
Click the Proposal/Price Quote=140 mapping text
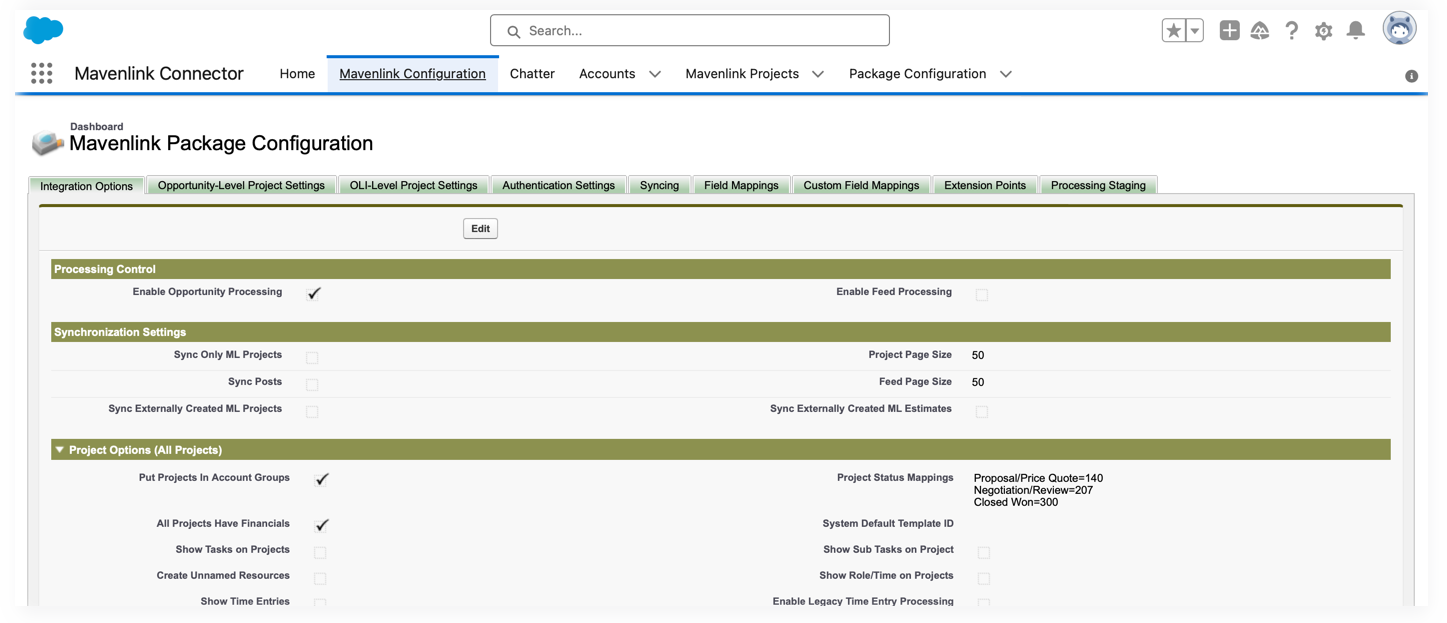click(1038, 478)
